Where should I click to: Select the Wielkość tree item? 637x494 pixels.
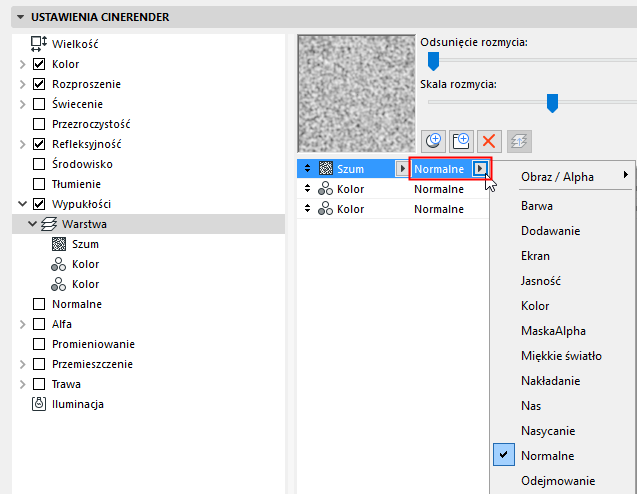(75, 44)
